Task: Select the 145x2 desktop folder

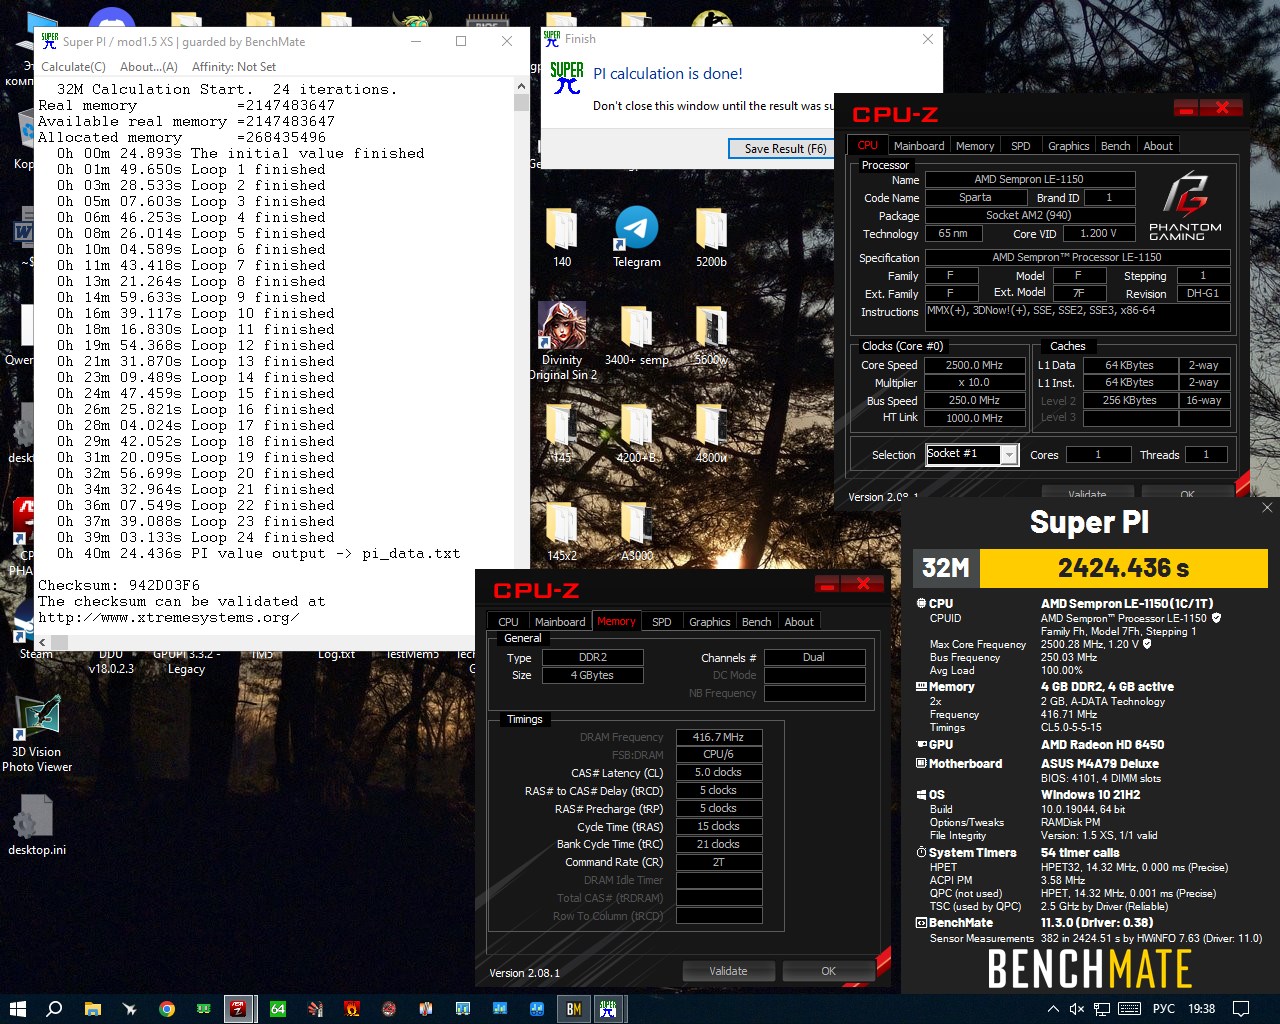Action: coord(562,531)
